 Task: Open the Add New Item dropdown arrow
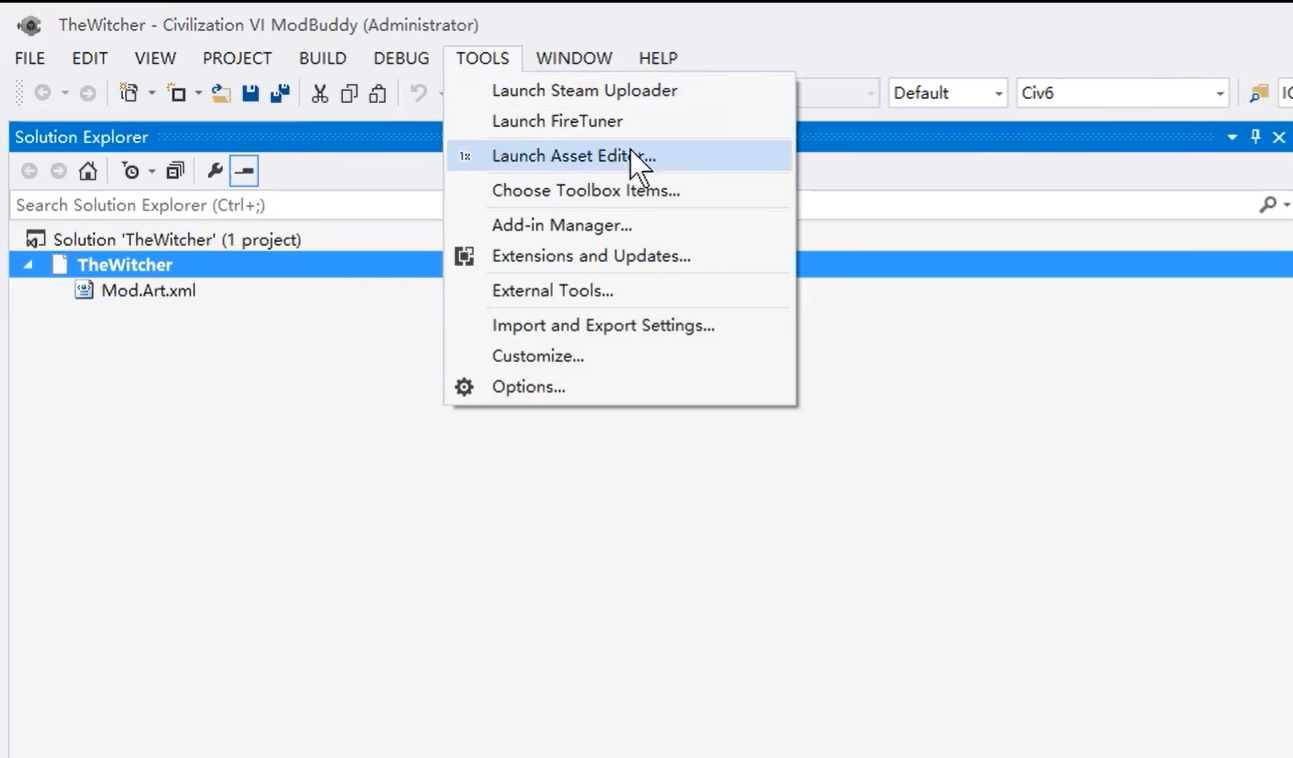(199, 93)
